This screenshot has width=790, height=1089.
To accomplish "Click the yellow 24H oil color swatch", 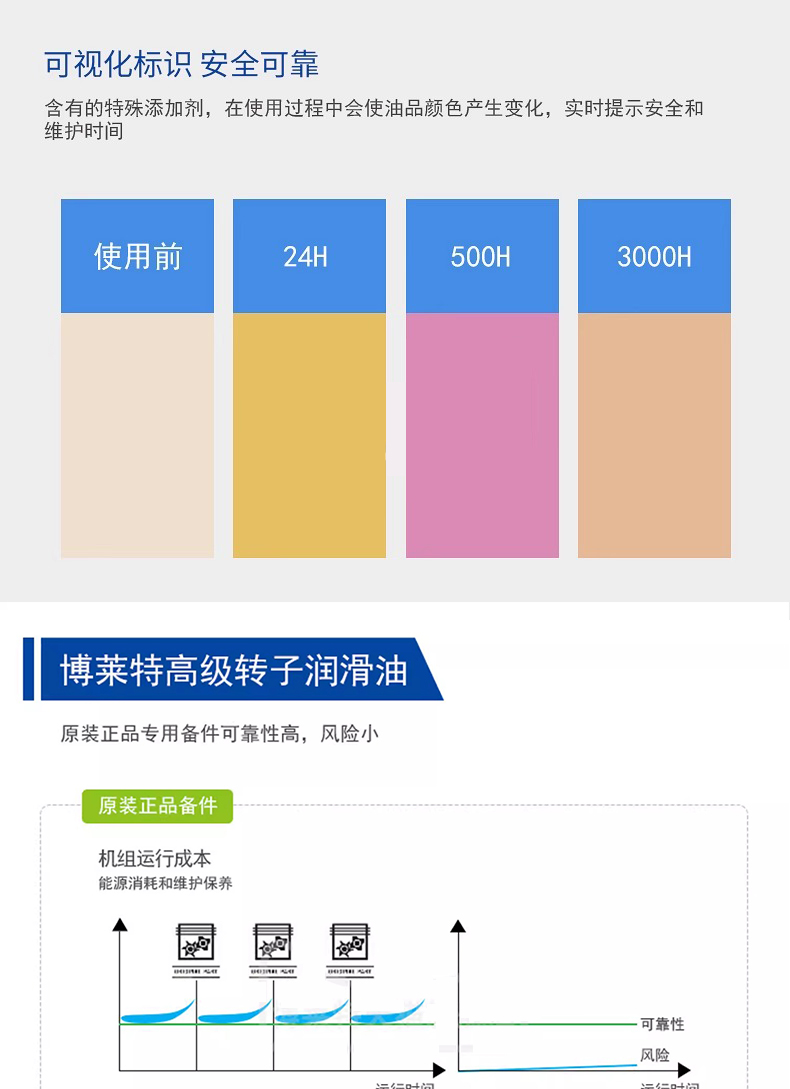I will 309,435.
